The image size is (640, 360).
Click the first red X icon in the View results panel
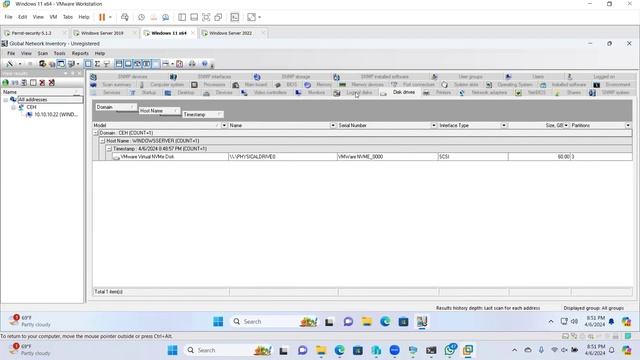point(42,82)
